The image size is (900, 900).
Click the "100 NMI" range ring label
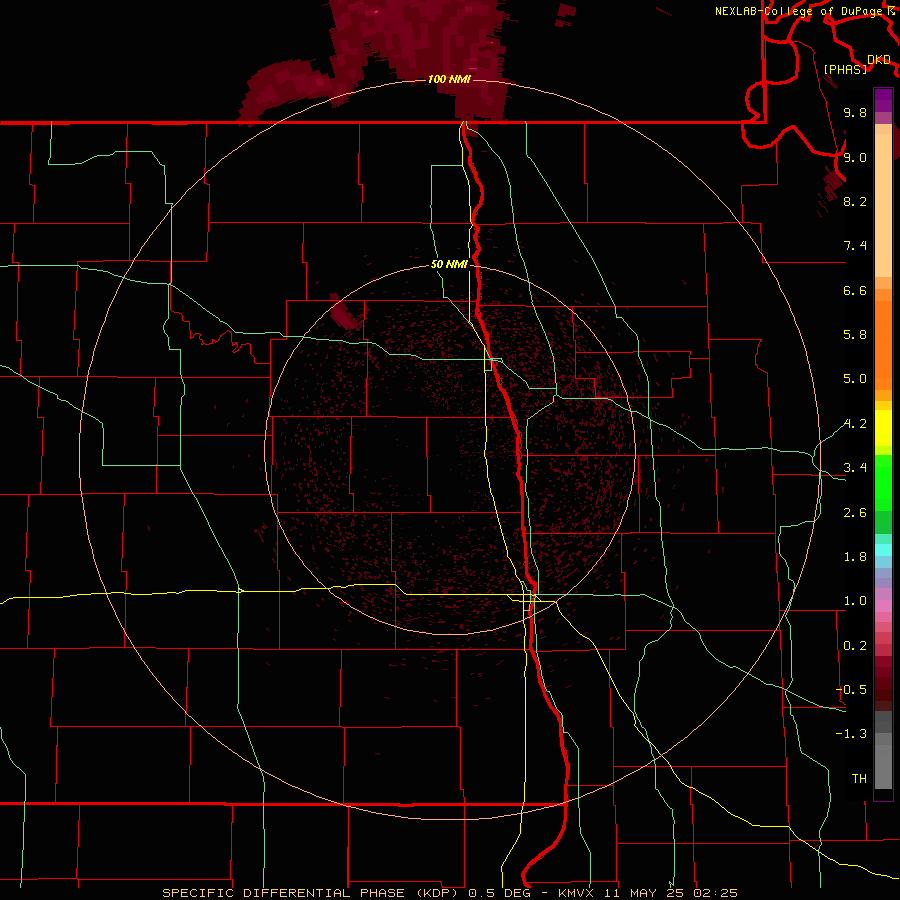coord(449,79)
